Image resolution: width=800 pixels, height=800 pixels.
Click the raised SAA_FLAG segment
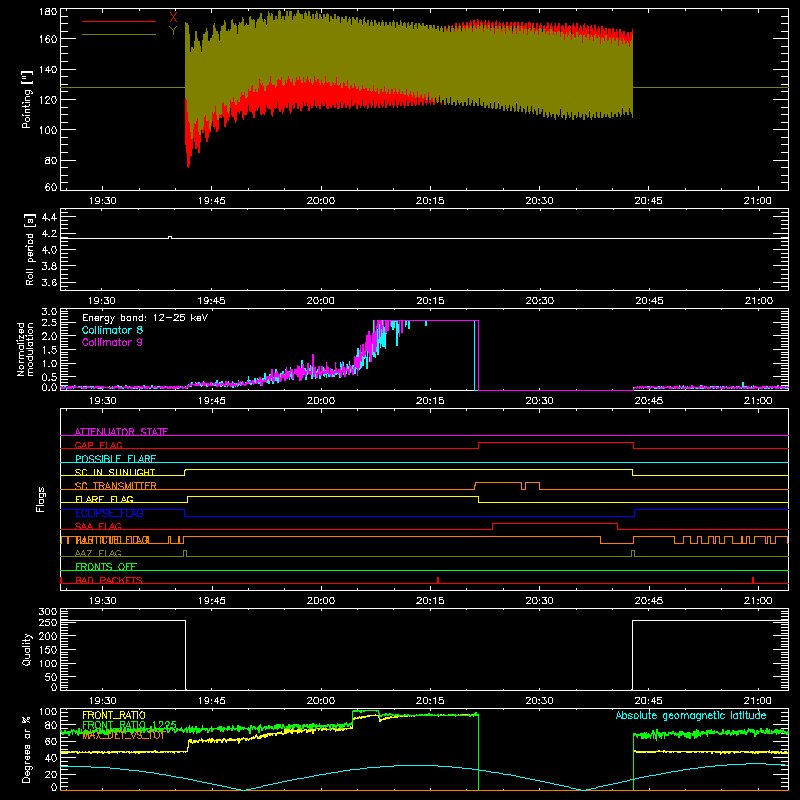click(555, 523)
